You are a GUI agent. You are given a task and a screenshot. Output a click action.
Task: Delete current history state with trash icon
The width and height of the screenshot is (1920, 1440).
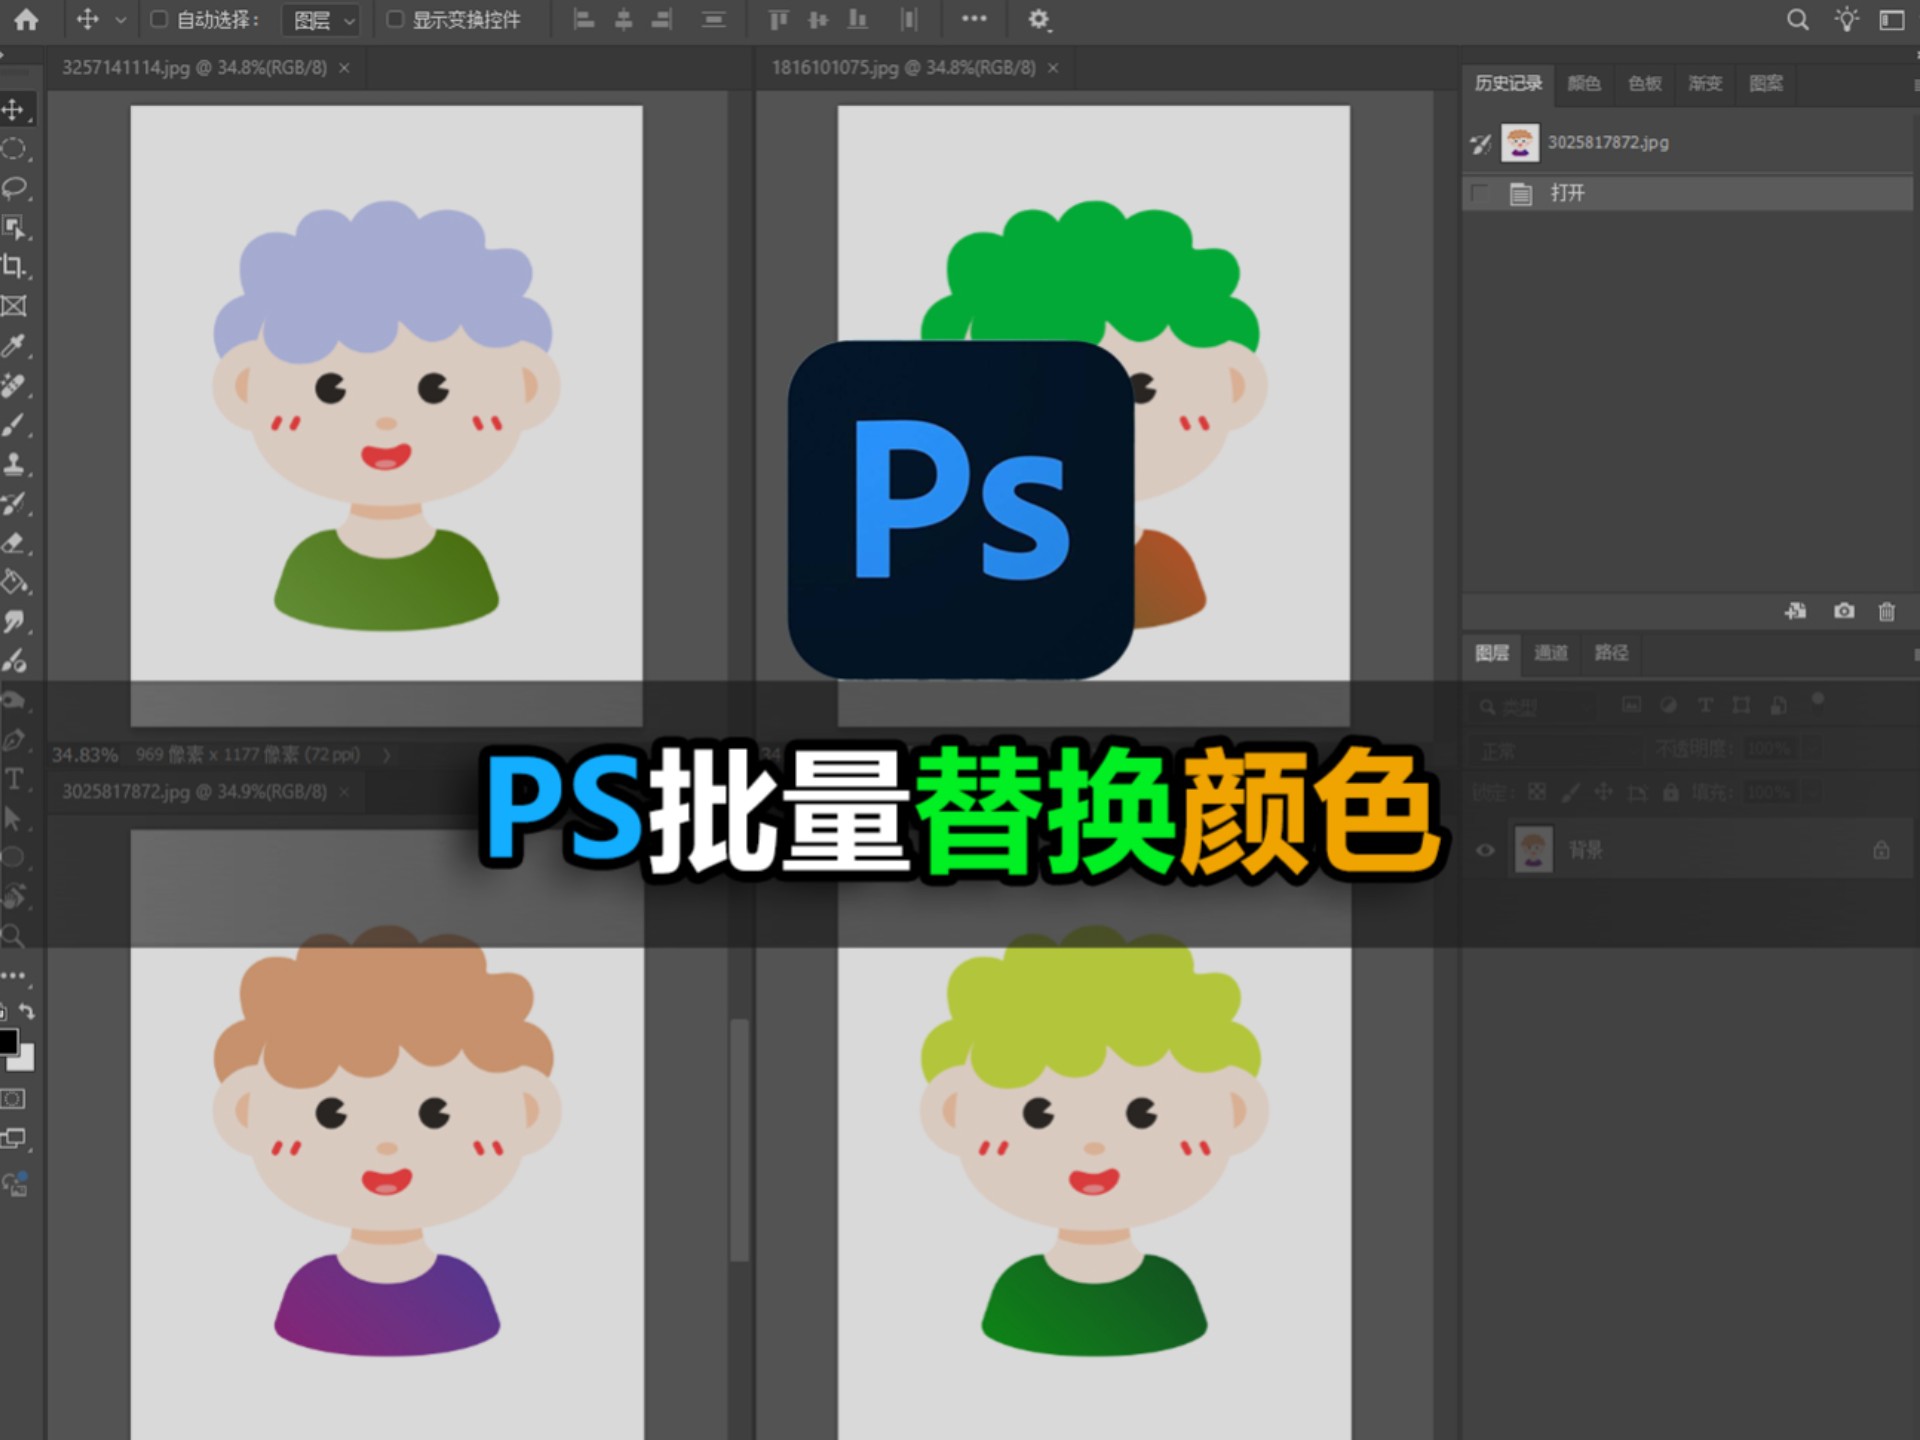click(1886, 611)
